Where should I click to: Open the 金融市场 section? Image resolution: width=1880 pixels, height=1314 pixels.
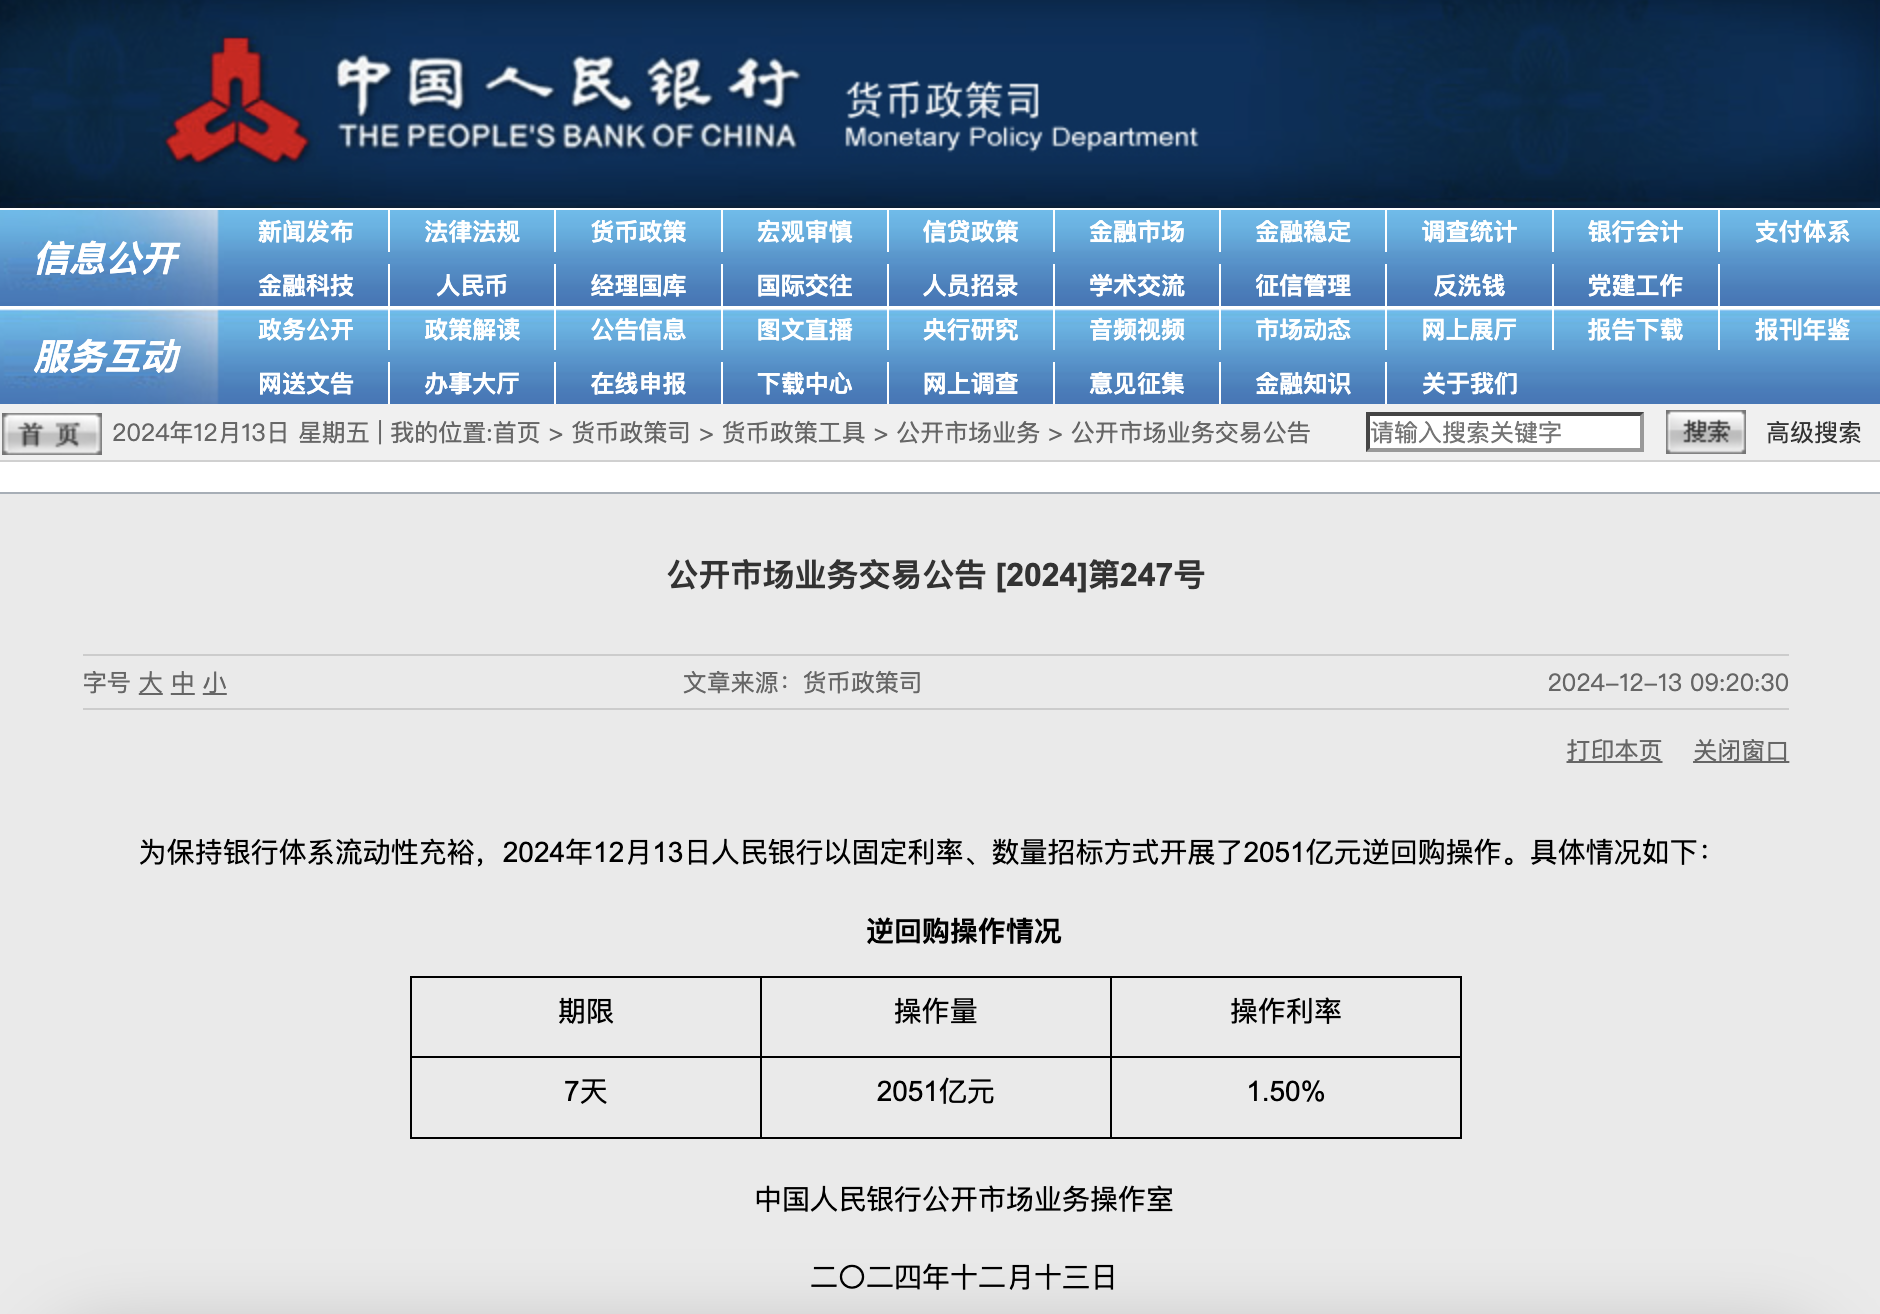(x=1136, y=231)
